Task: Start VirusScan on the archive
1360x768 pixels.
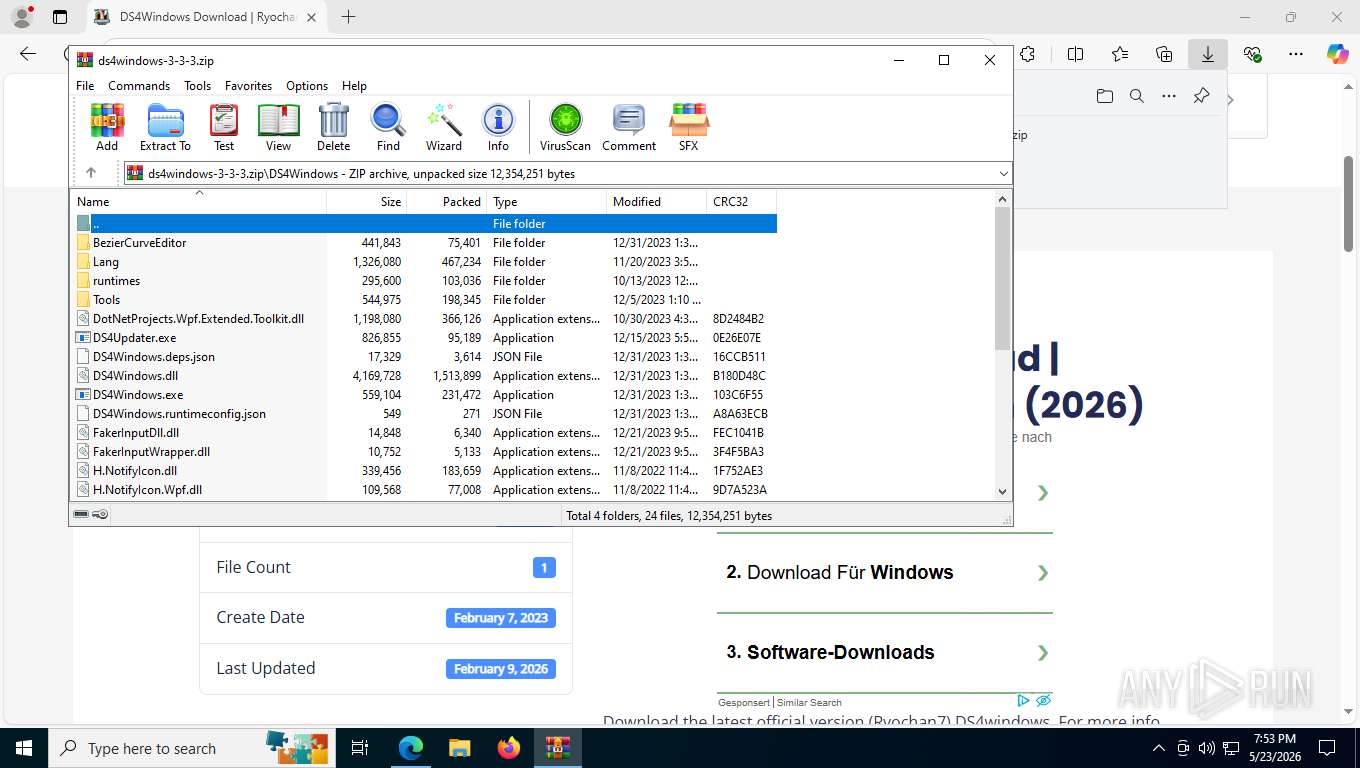Action: coord(565,127)
